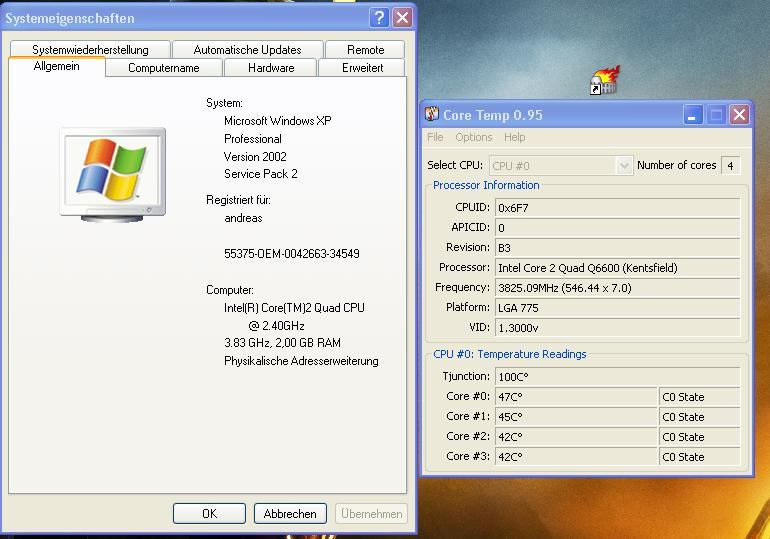Image resolution: width=770 pixels, height=539 pixels.
Task: Click the C0 State field for Core #0
Action: pos(700,397)
